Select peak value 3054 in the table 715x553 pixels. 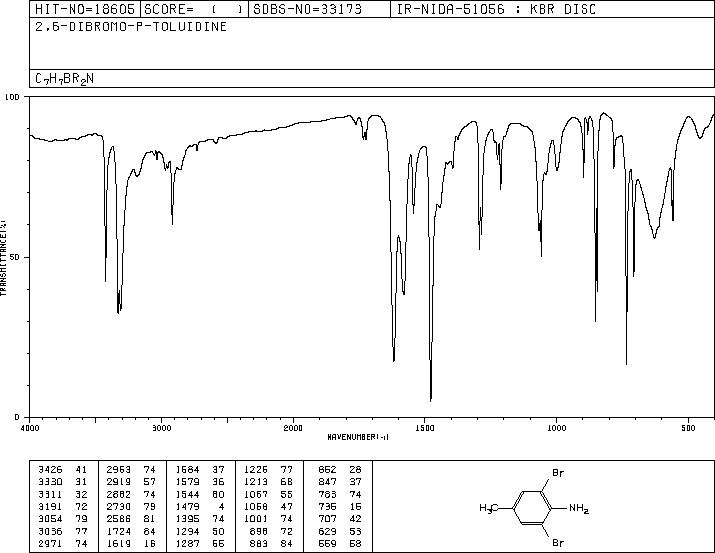click(x=50, y=519)
